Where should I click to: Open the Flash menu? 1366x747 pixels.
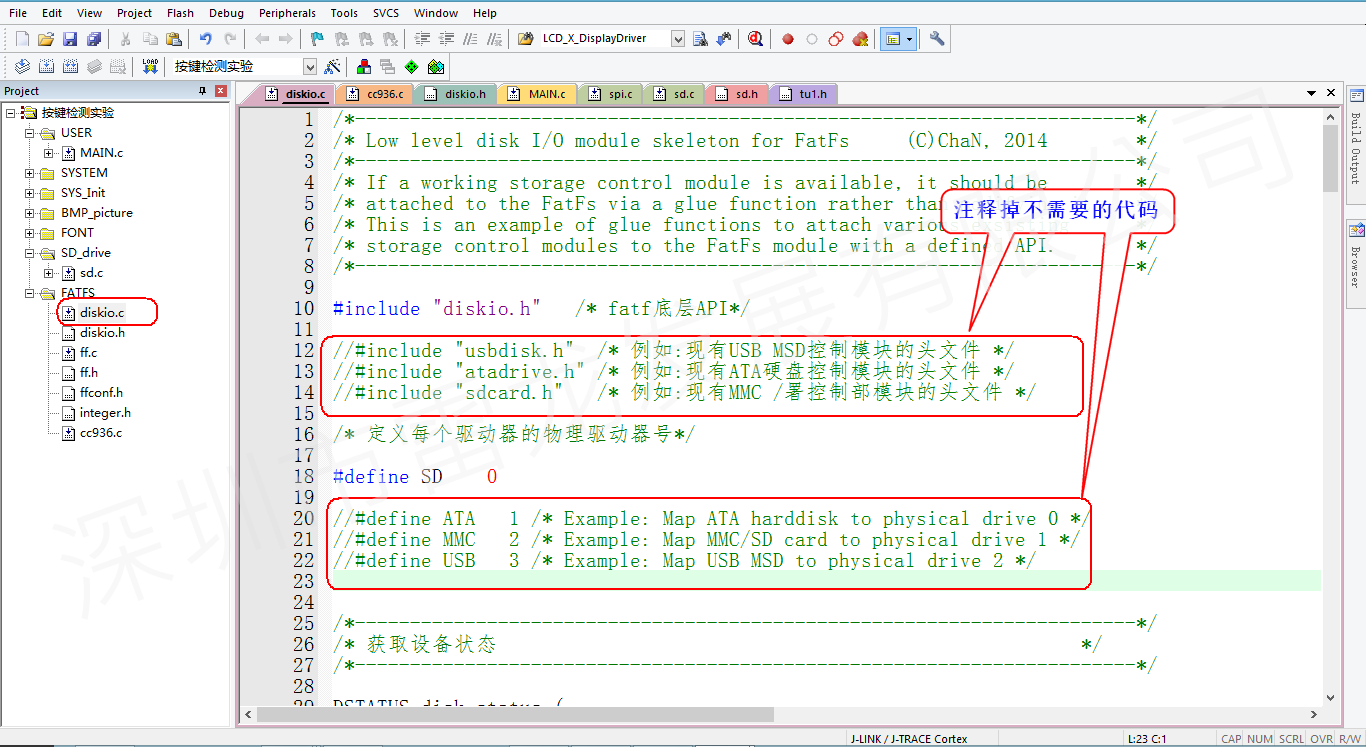[x=181, y=13]
